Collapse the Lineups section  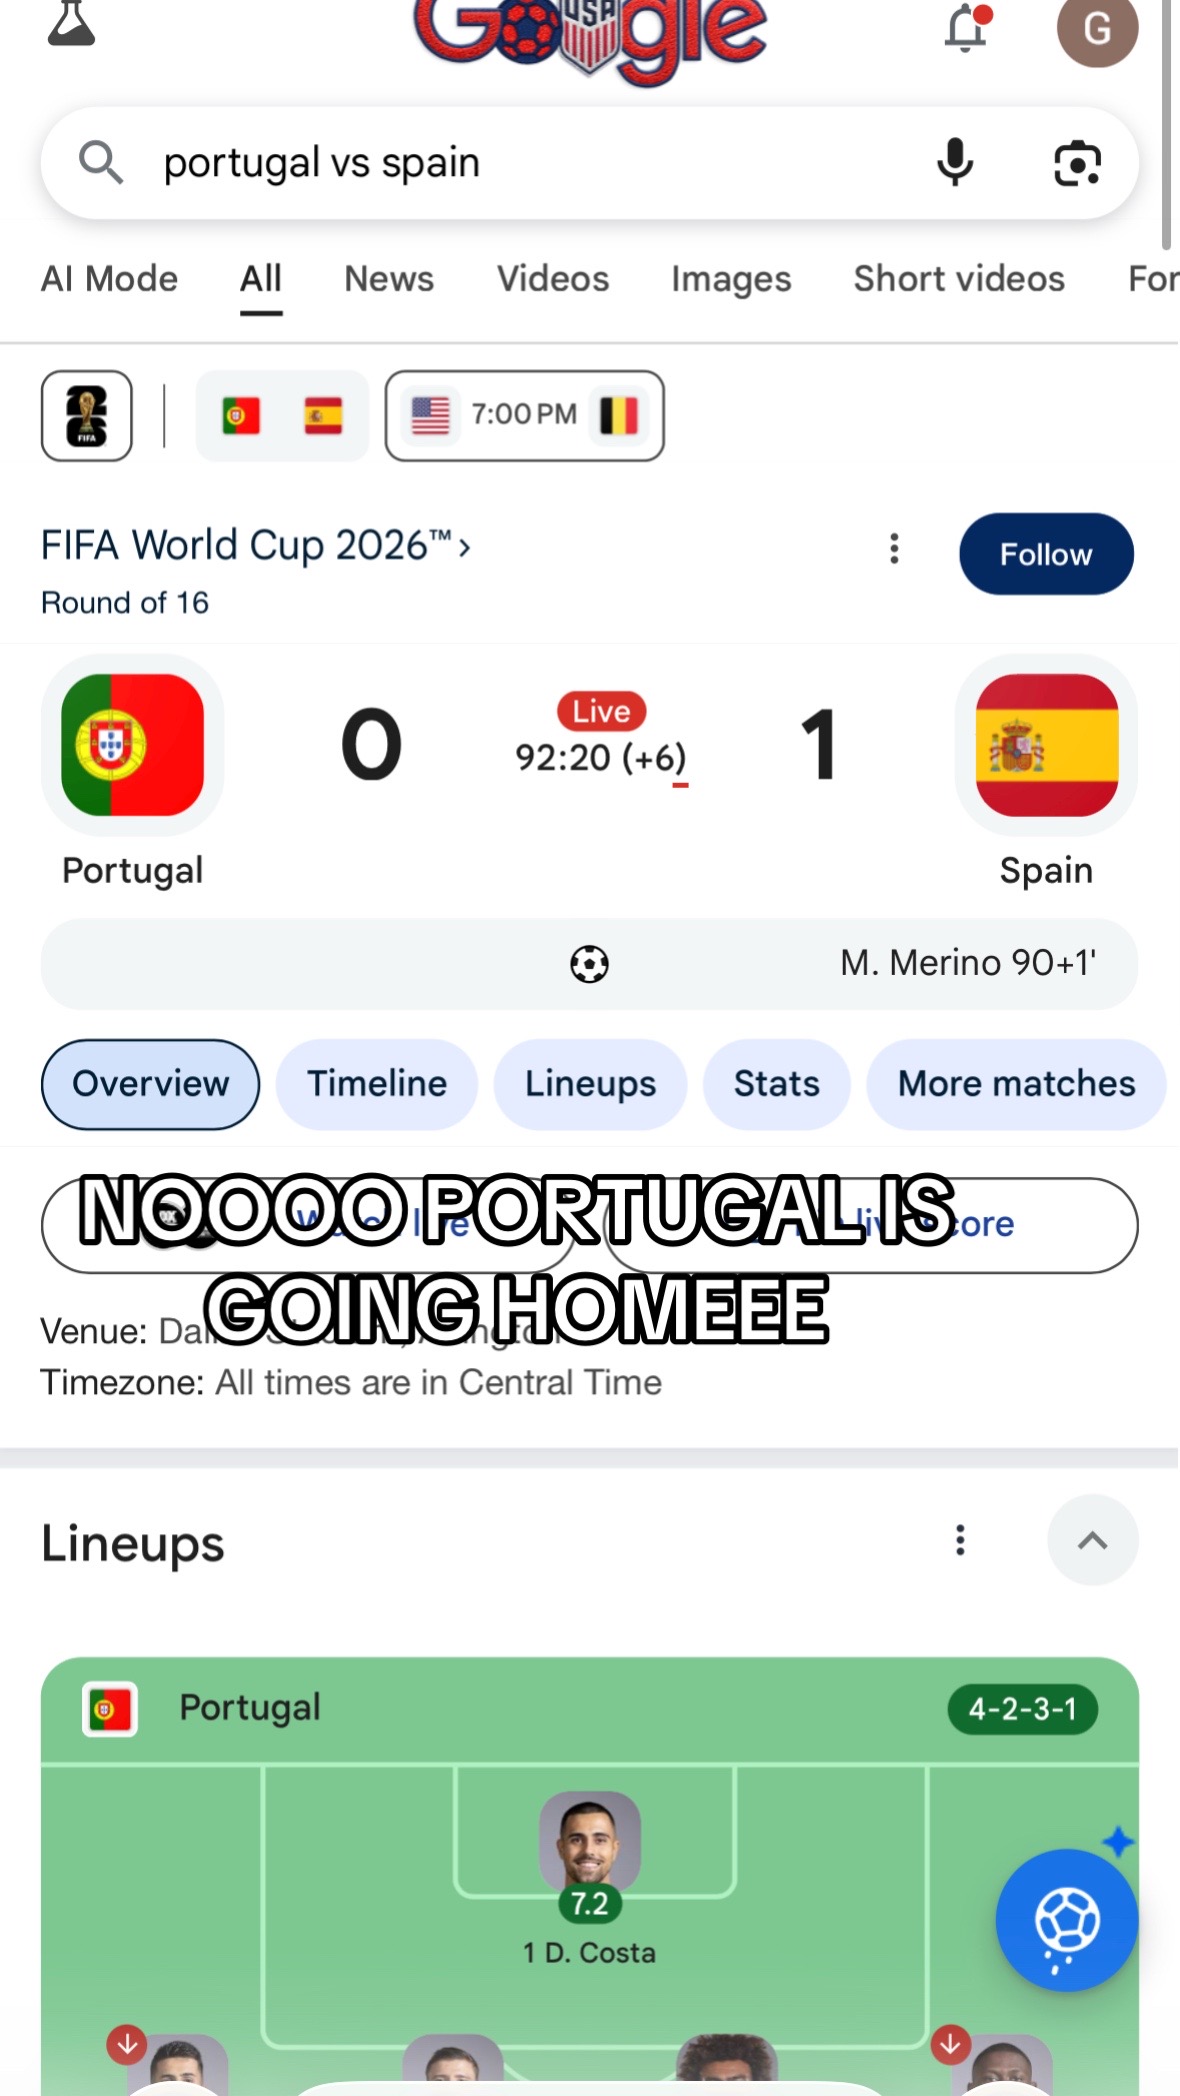coord(1092,1540)
